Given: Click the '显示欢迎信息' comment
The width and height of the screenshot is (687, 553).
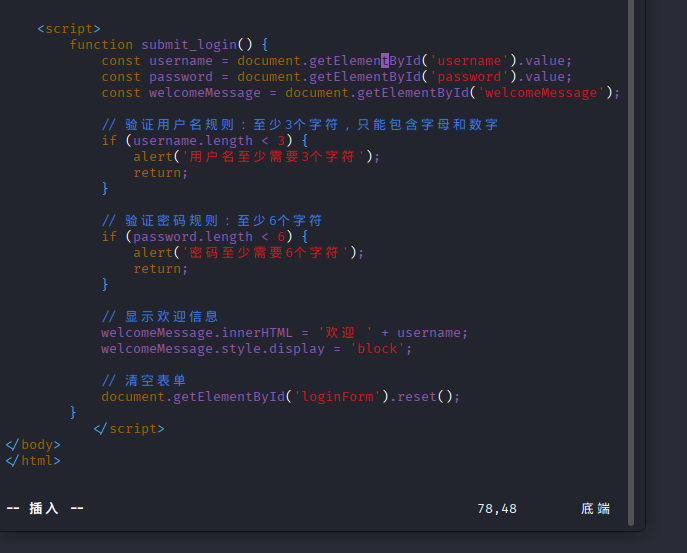Looking at the screenshot, I should (160, 317).
